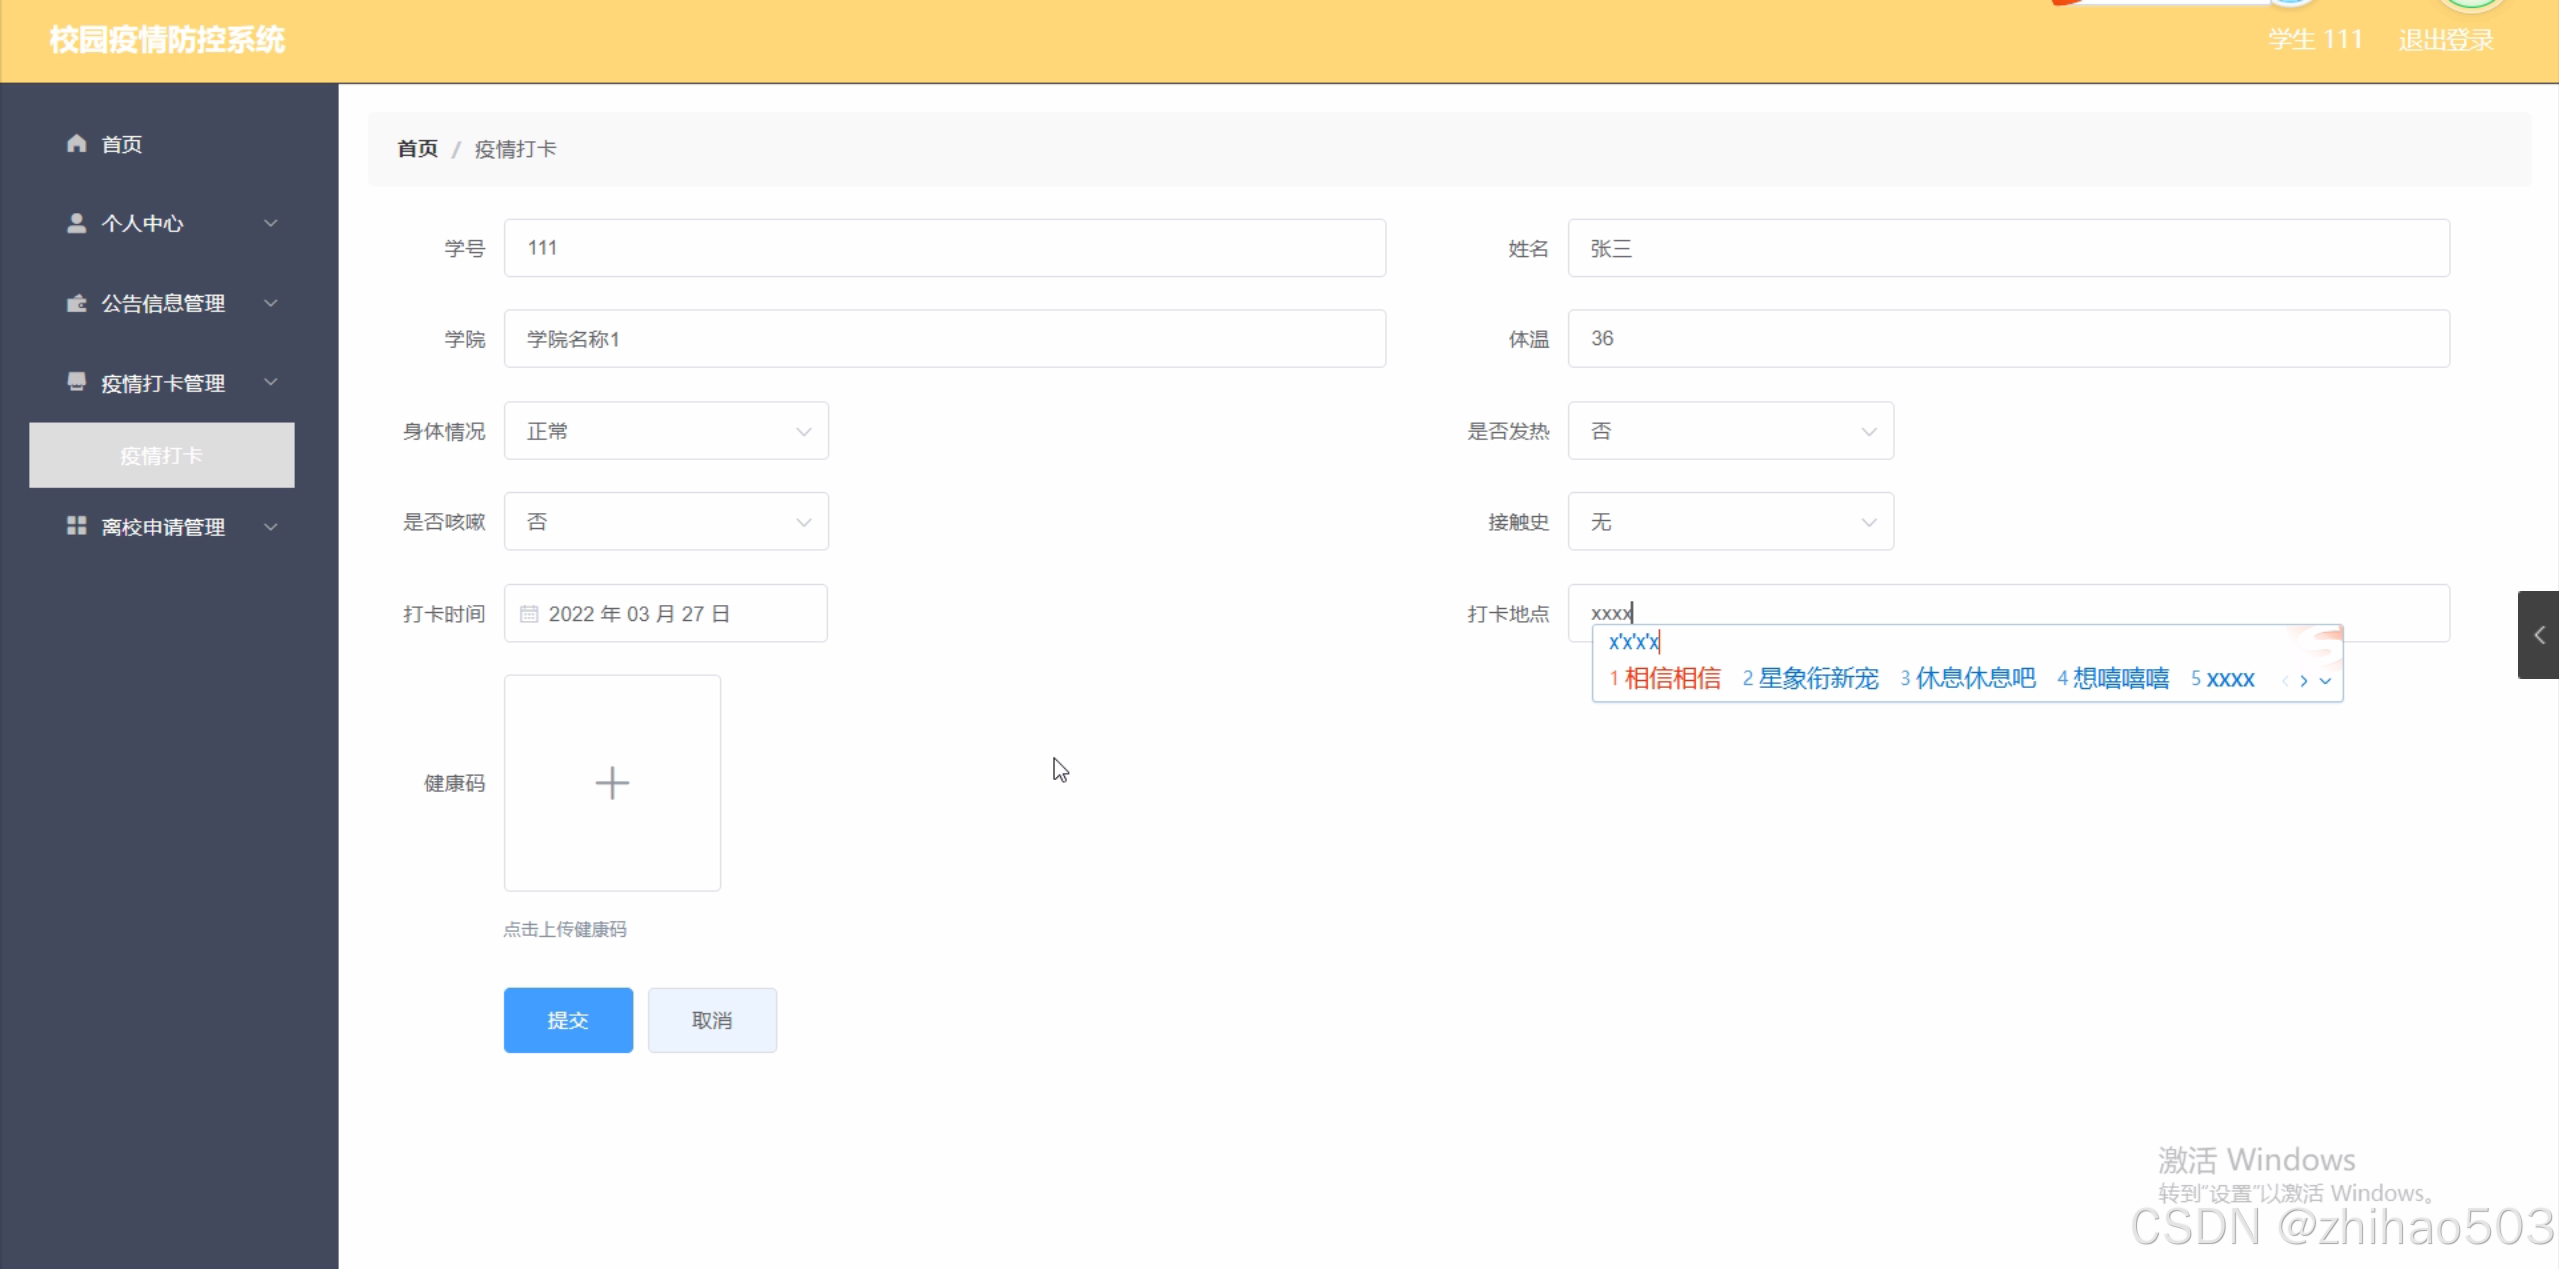Click the 疫情打卡管理 sidebar icon

click(77, 382)
